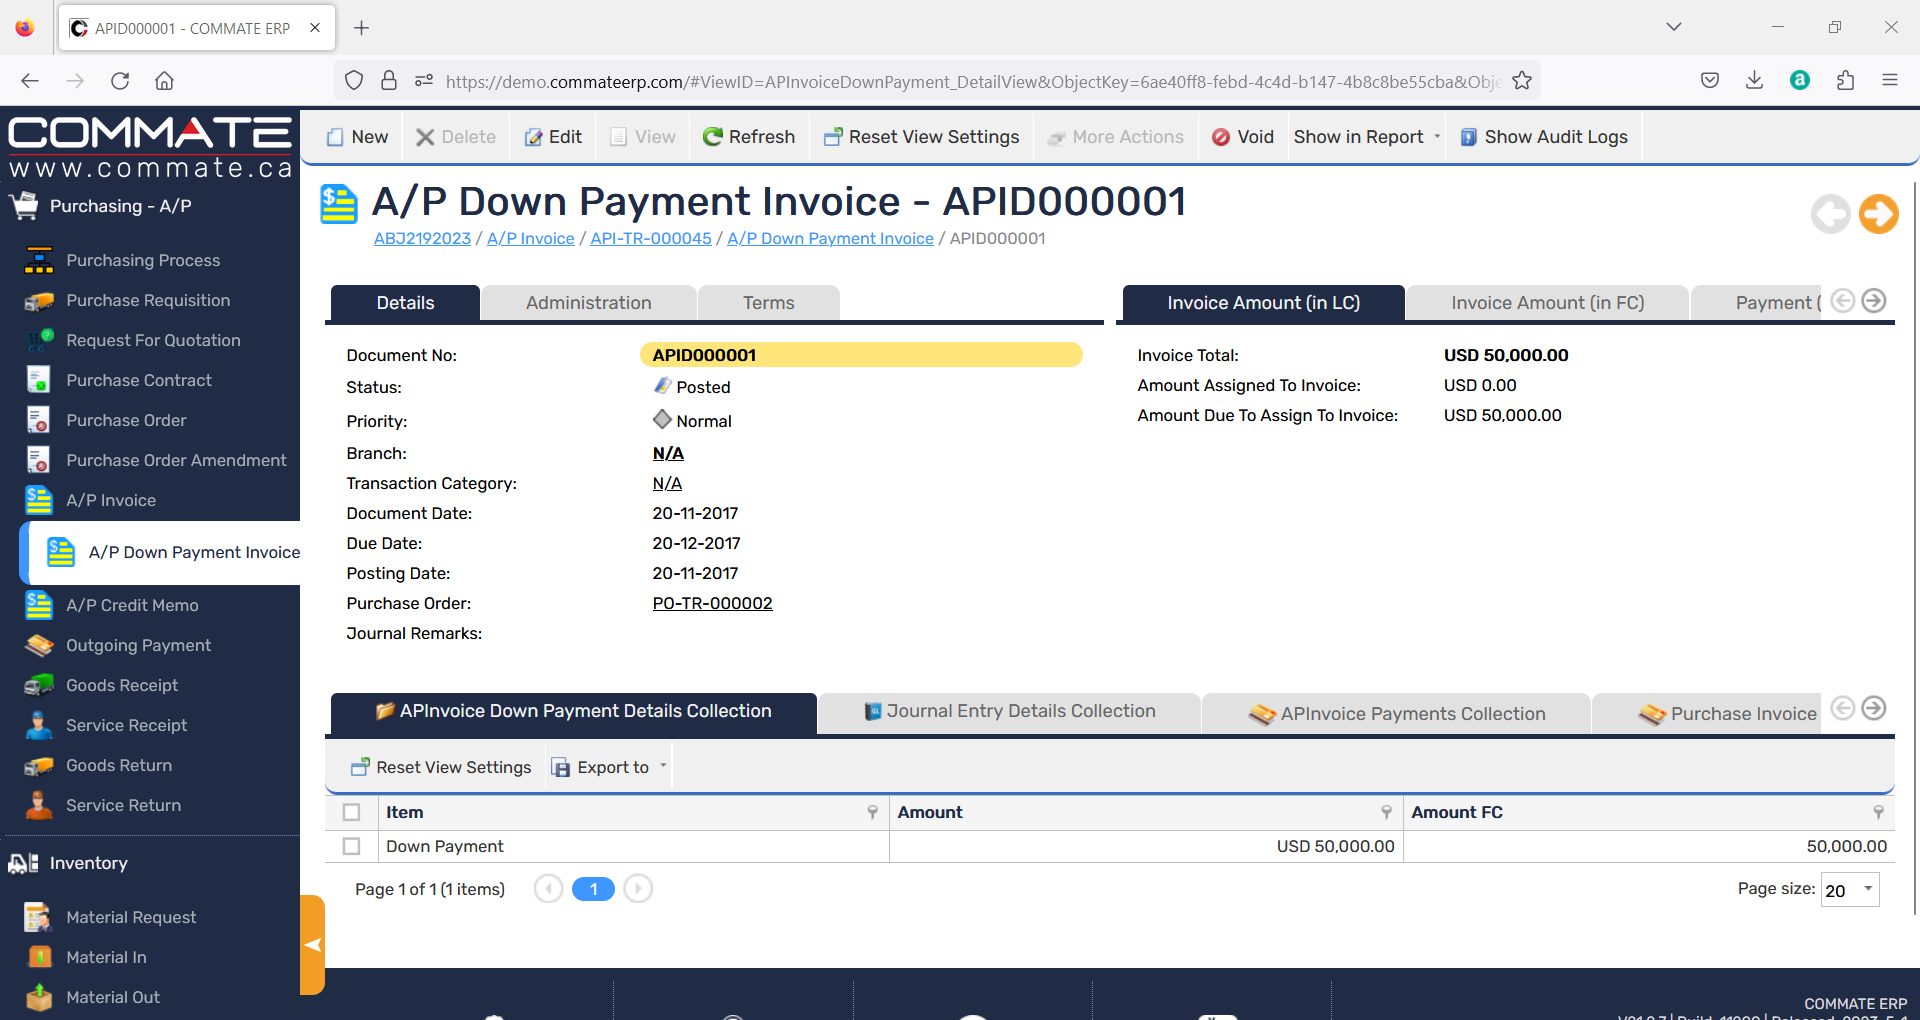Screen dimensions: 1920x1020
Task: Switch to Administration tab
Action: [x=588, y=303]
